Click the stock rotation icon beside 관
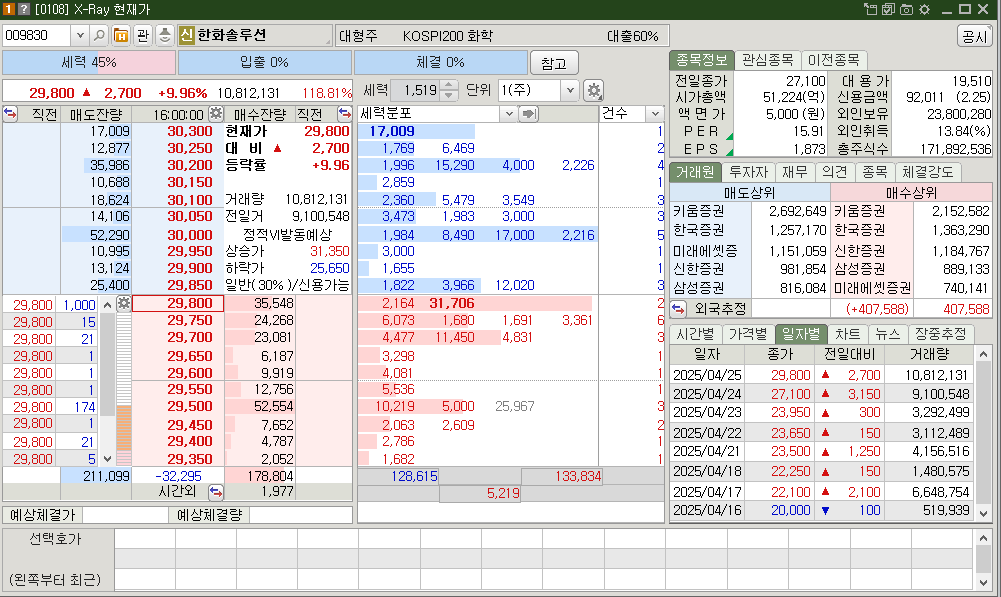The height and width of the screenshot is (597, 1001). 165,35
